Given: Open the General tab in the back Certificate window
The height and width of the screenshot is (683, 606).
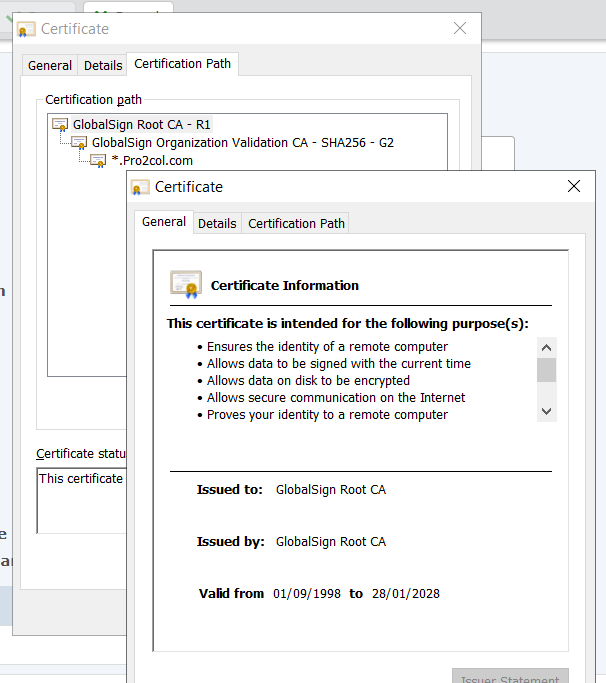Looking at the screenshot, I should pos(50,65).
